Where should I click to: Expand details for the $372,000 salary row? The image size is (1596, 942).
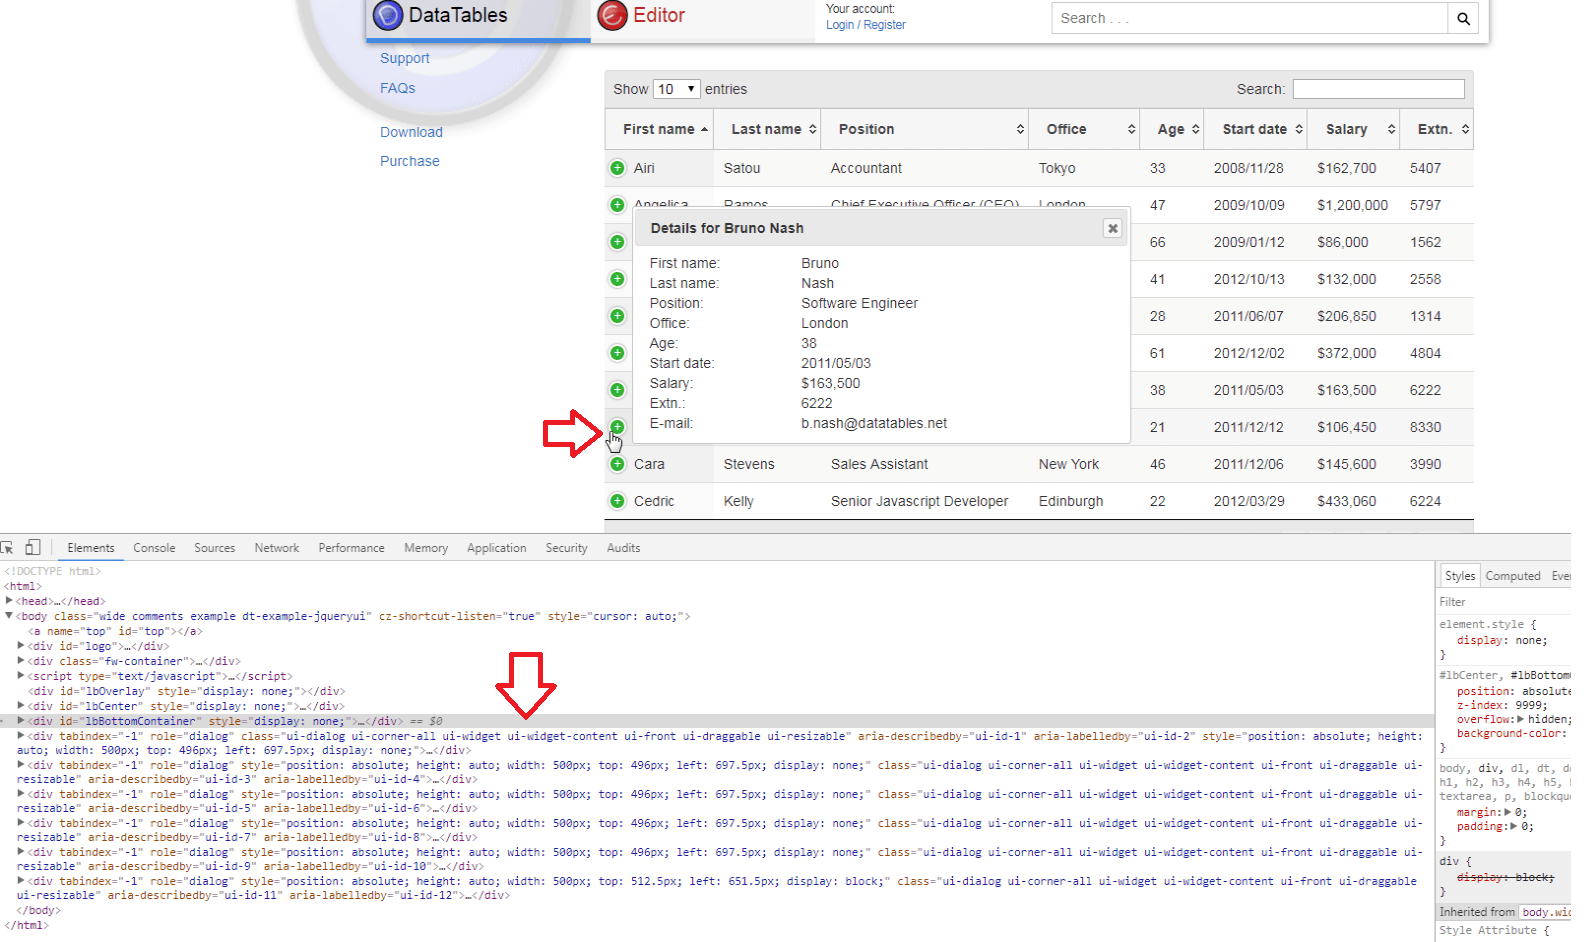pos(617,353)
